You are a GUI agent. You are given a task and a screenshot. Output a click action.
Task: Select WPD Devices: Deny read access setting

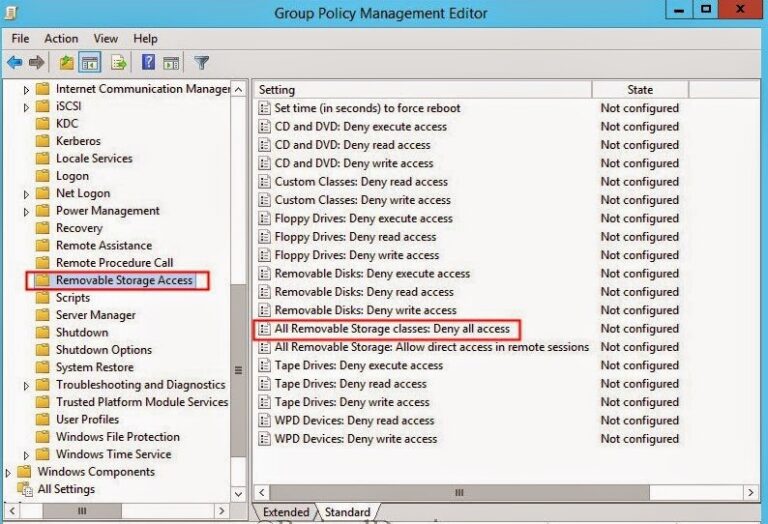(354, 421)
